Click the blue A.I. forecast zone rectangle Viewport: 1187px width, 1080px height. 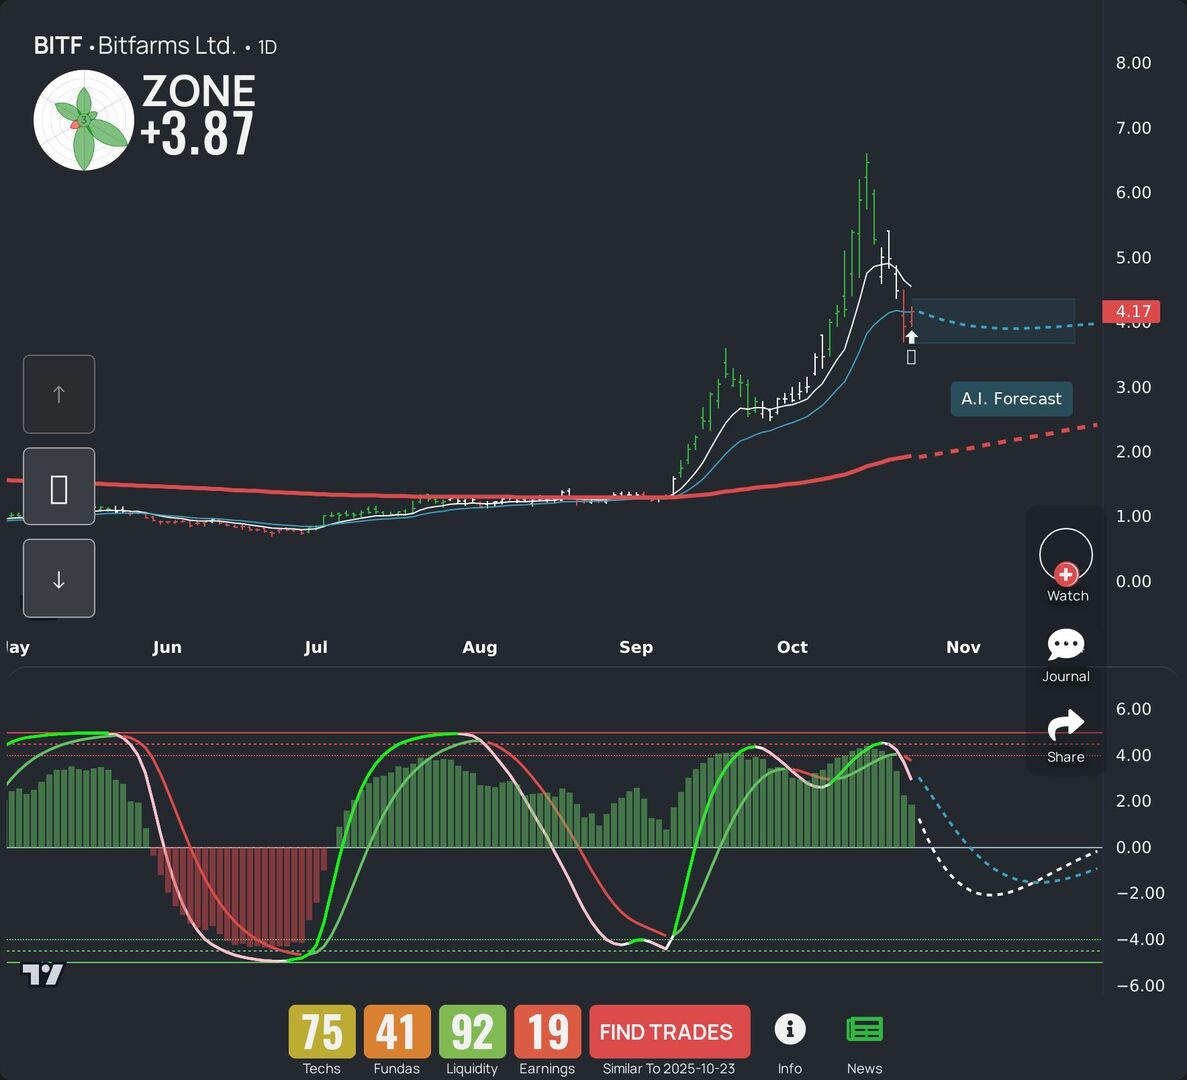click(995, 321)
